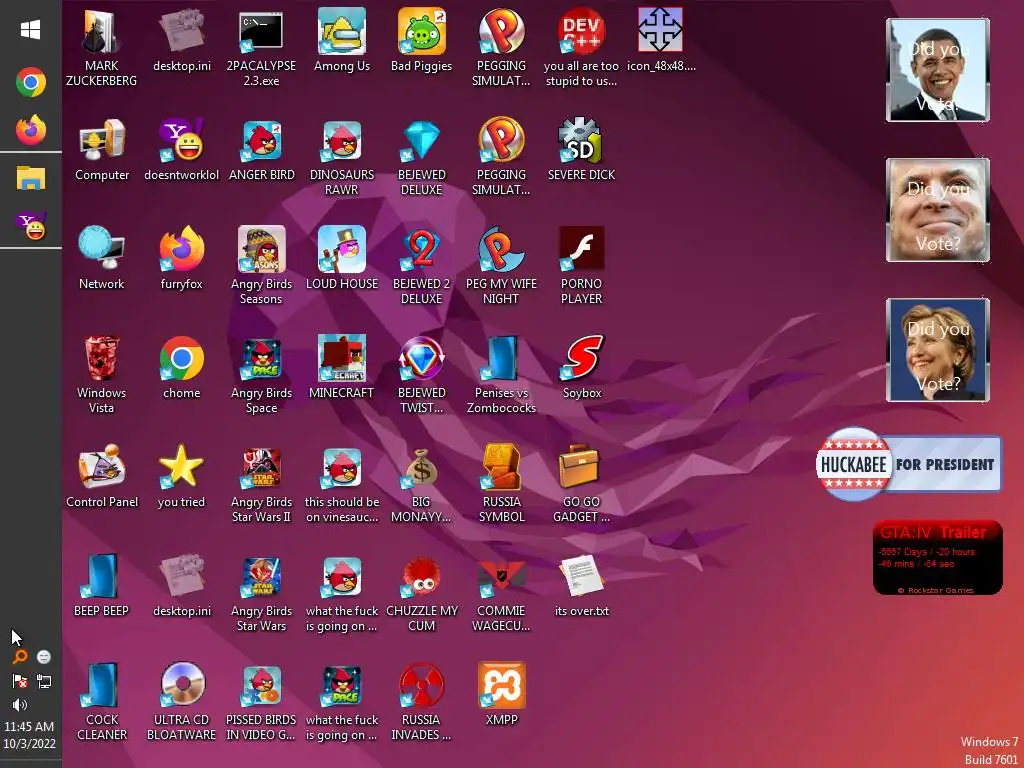Select the furryfox Firefox shortcut
Image resolution: width=1024 pixels, height=768 pixels.
tap(182, 259)
